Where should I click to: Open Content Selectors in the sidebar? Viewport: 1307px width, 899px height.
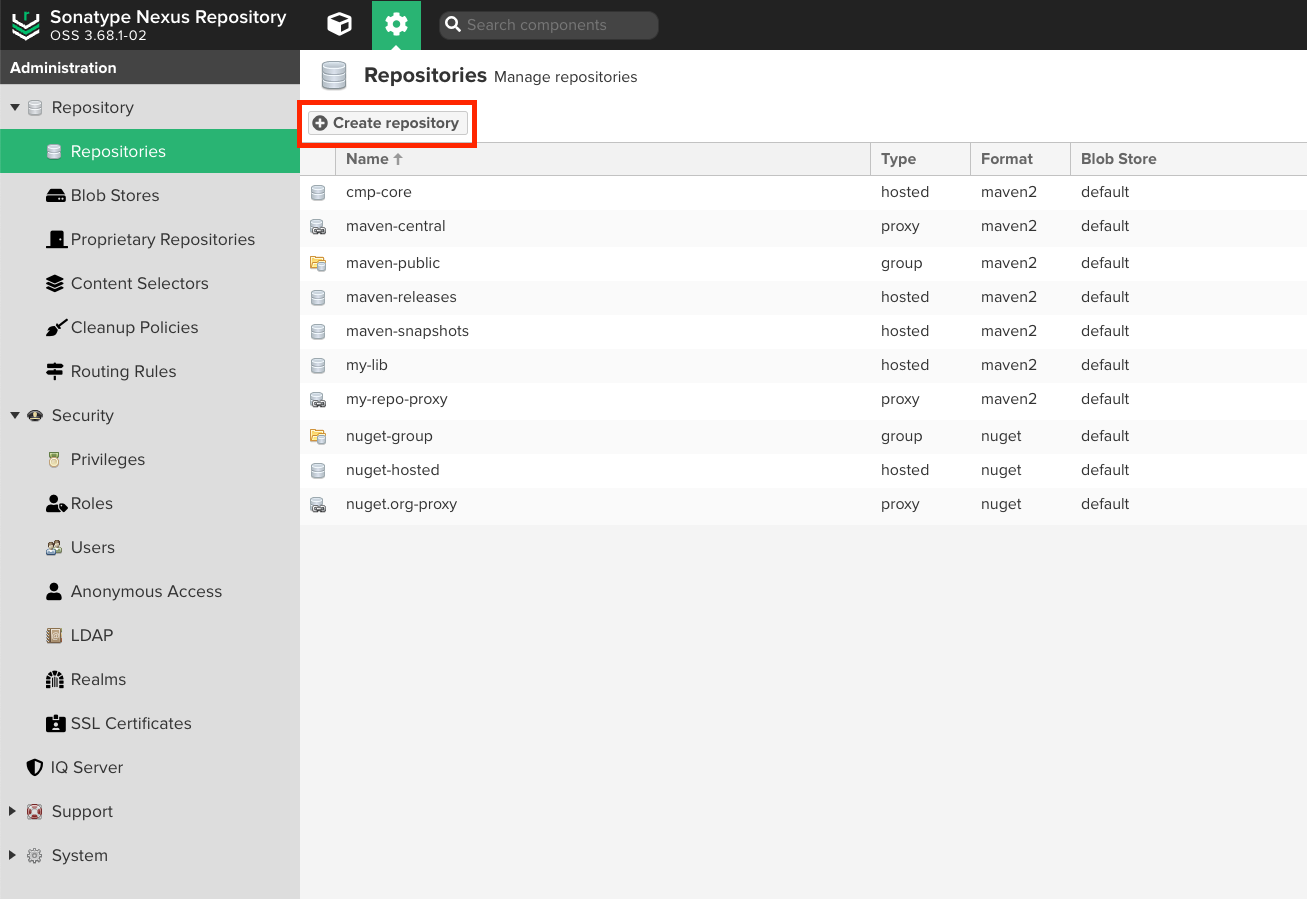point(150,284)
